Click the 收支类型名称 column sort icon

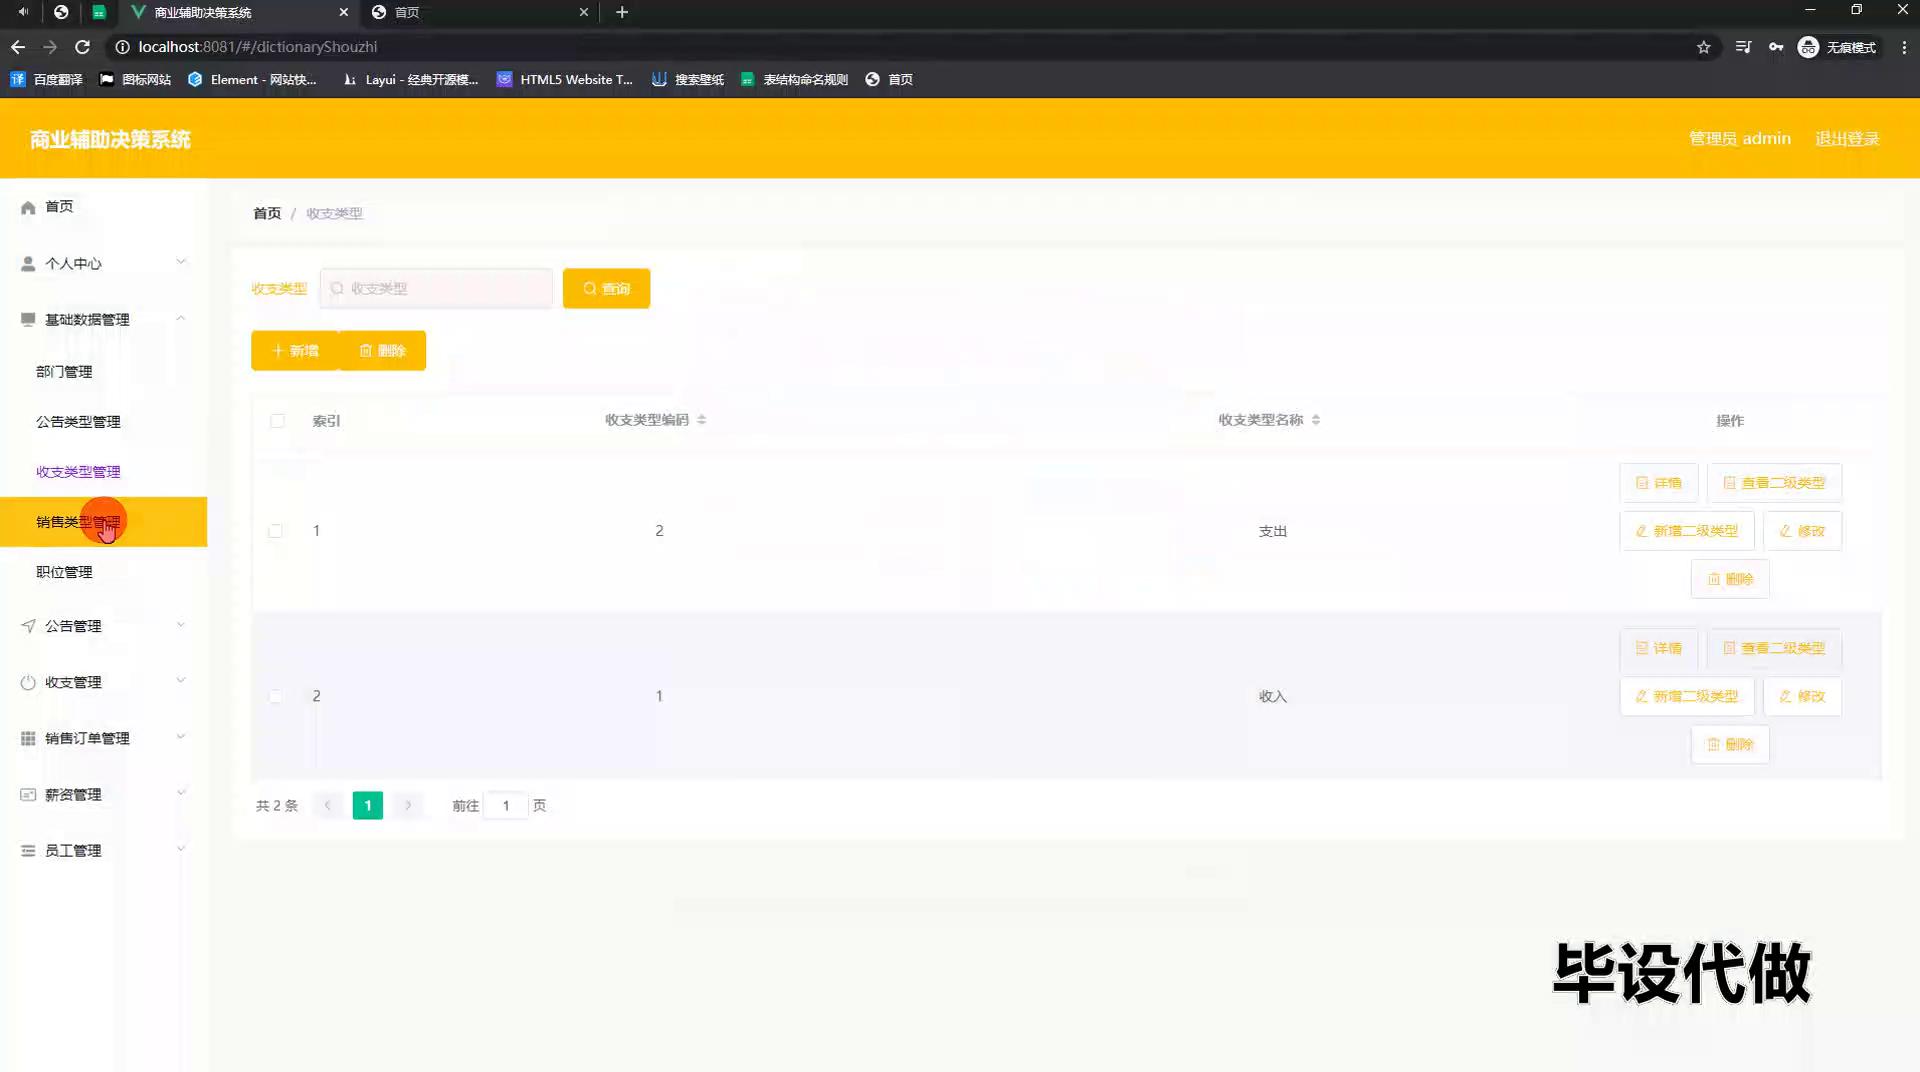(x=1315, y=420)
